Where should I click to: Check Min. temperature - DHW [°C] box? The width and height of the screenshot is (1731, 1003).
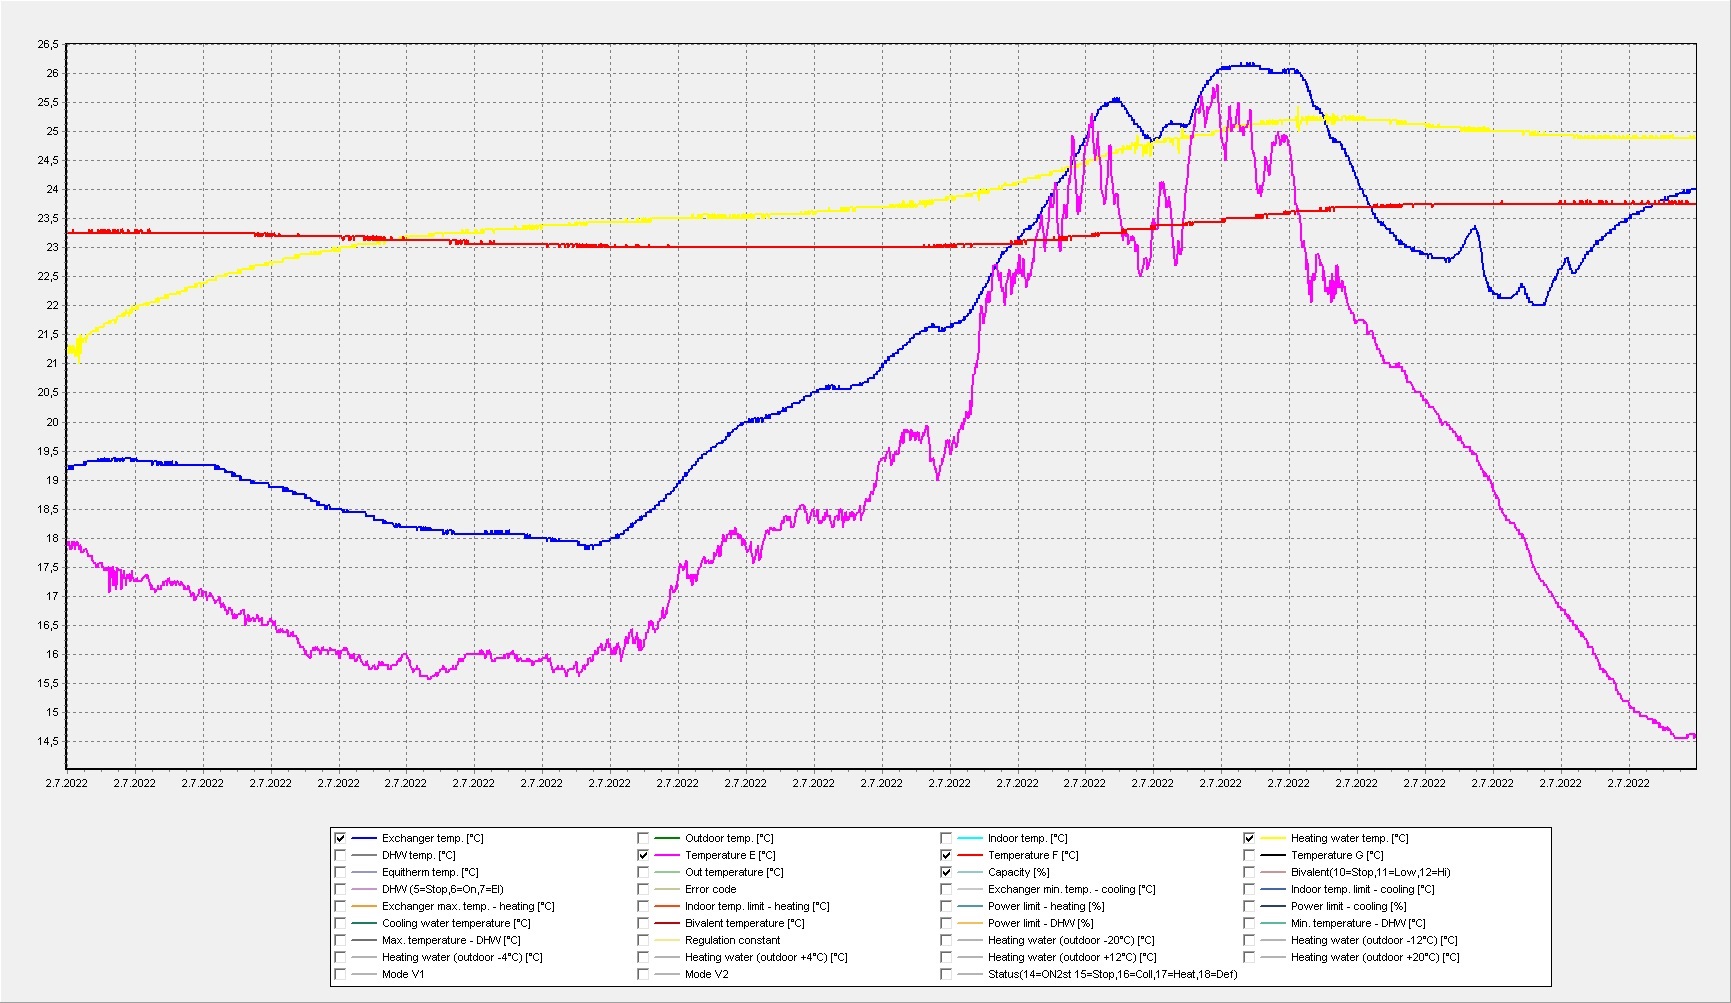(1249, 923)
